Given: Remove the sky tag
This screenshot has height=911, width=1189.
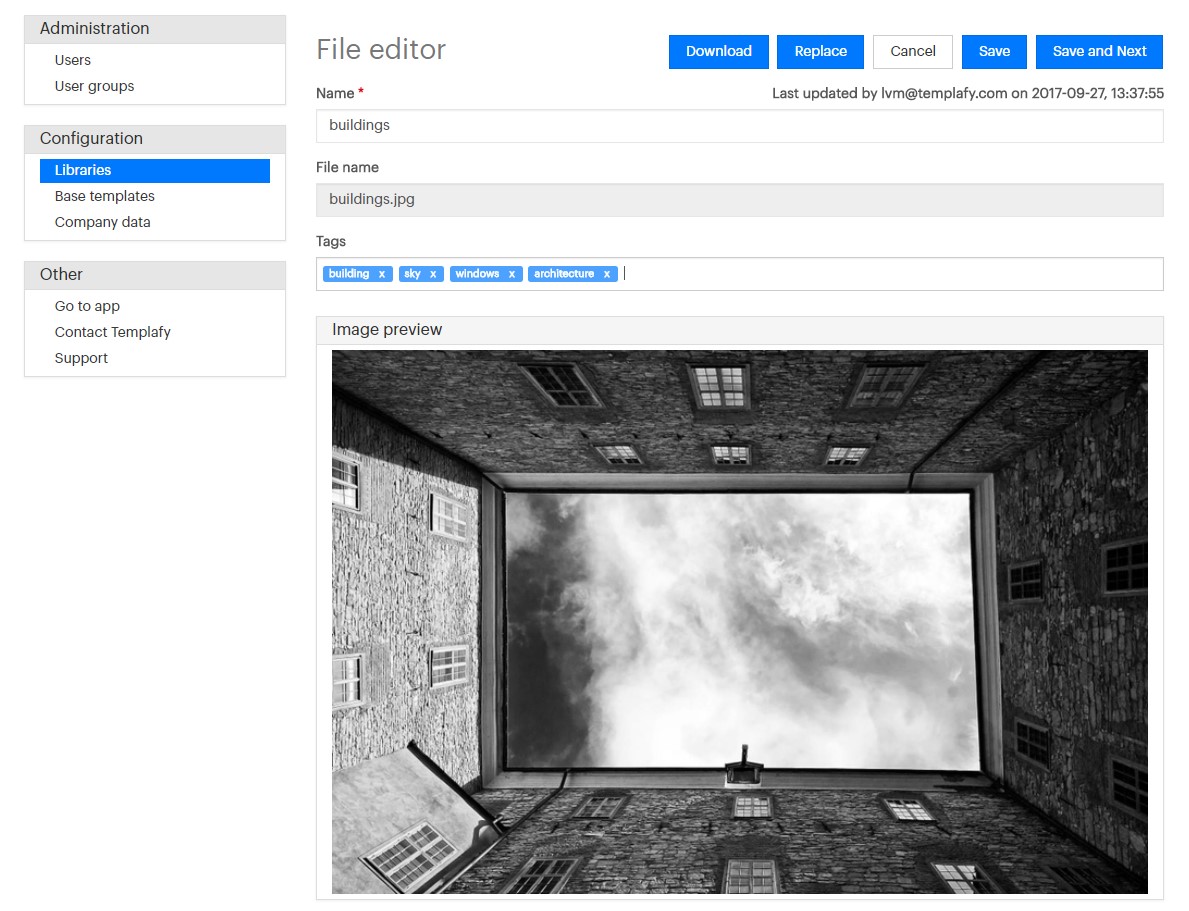Looking at the screenshot, I should click(x=433, y=275).
